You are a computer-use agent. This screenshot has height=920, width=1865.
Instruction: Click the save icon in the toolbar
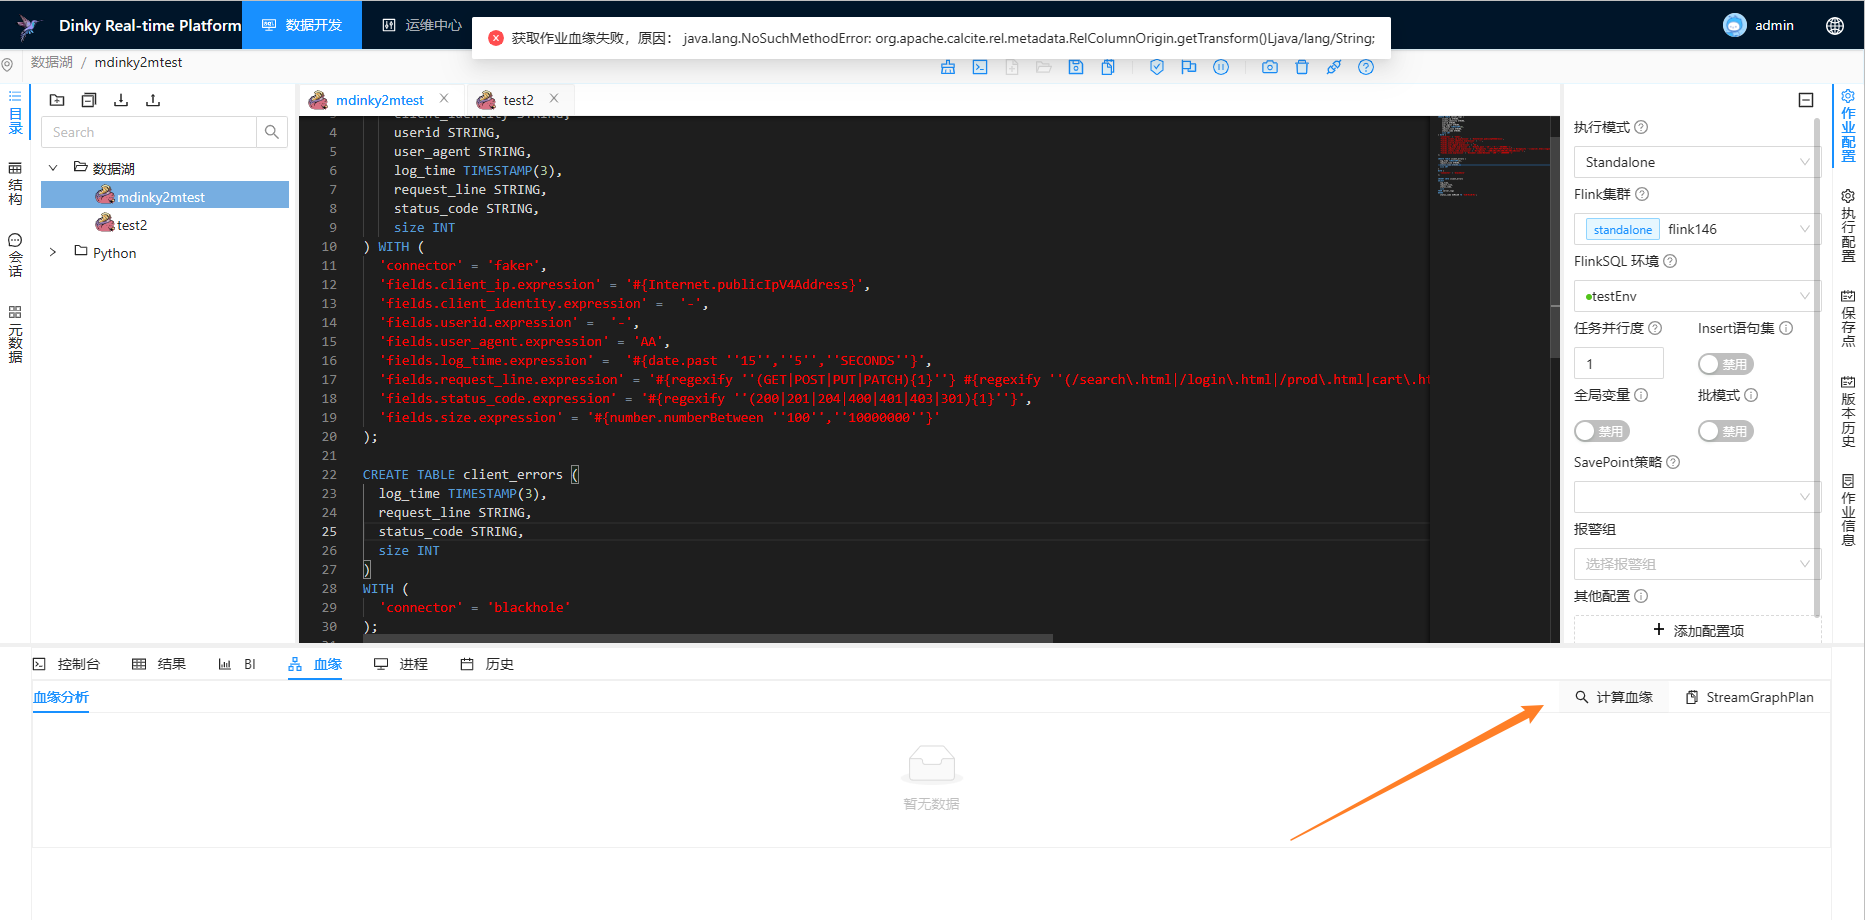1076,67
